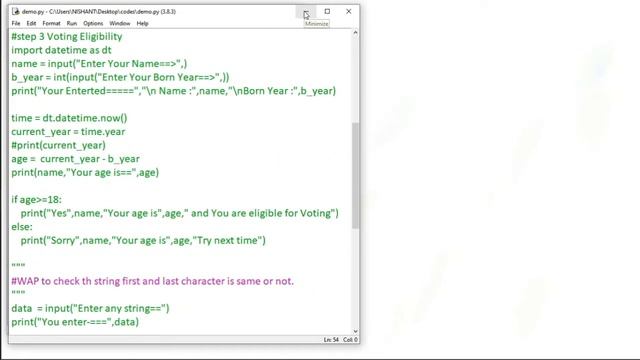Click the IDLE file icon in title bar
Screen dimensions: 640x360
pos(16,11)
